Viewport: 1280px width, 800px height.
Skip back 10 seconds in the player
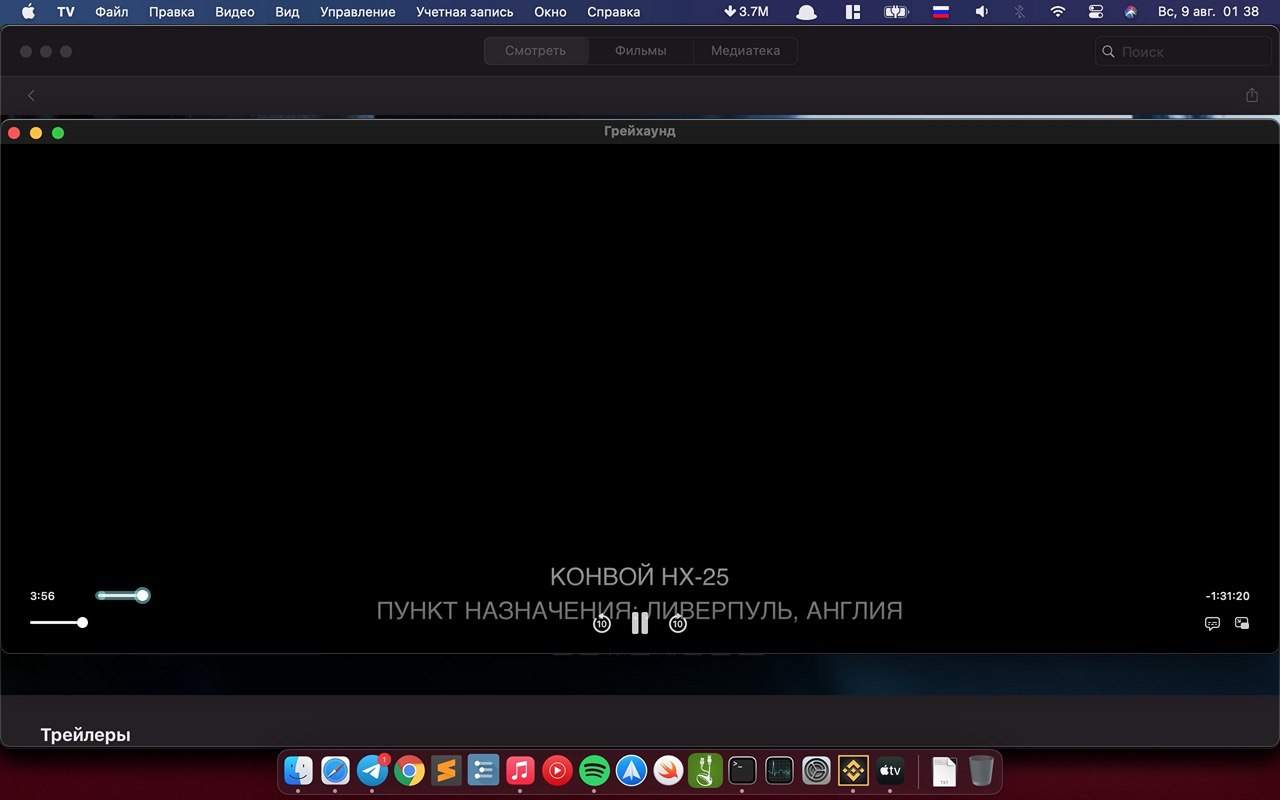coord(601,623)
